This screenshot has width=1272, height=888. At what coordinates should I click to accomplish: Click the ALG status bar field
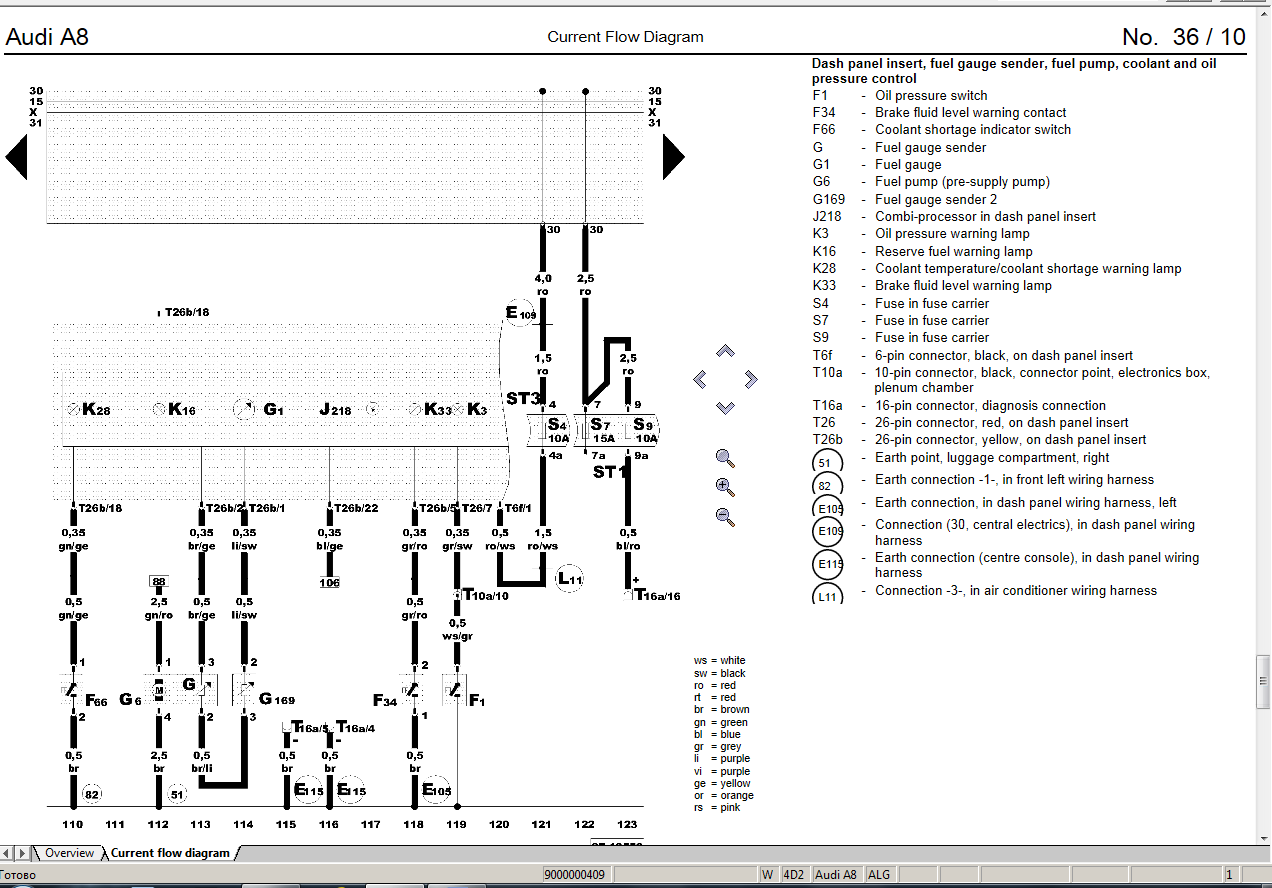879,874
